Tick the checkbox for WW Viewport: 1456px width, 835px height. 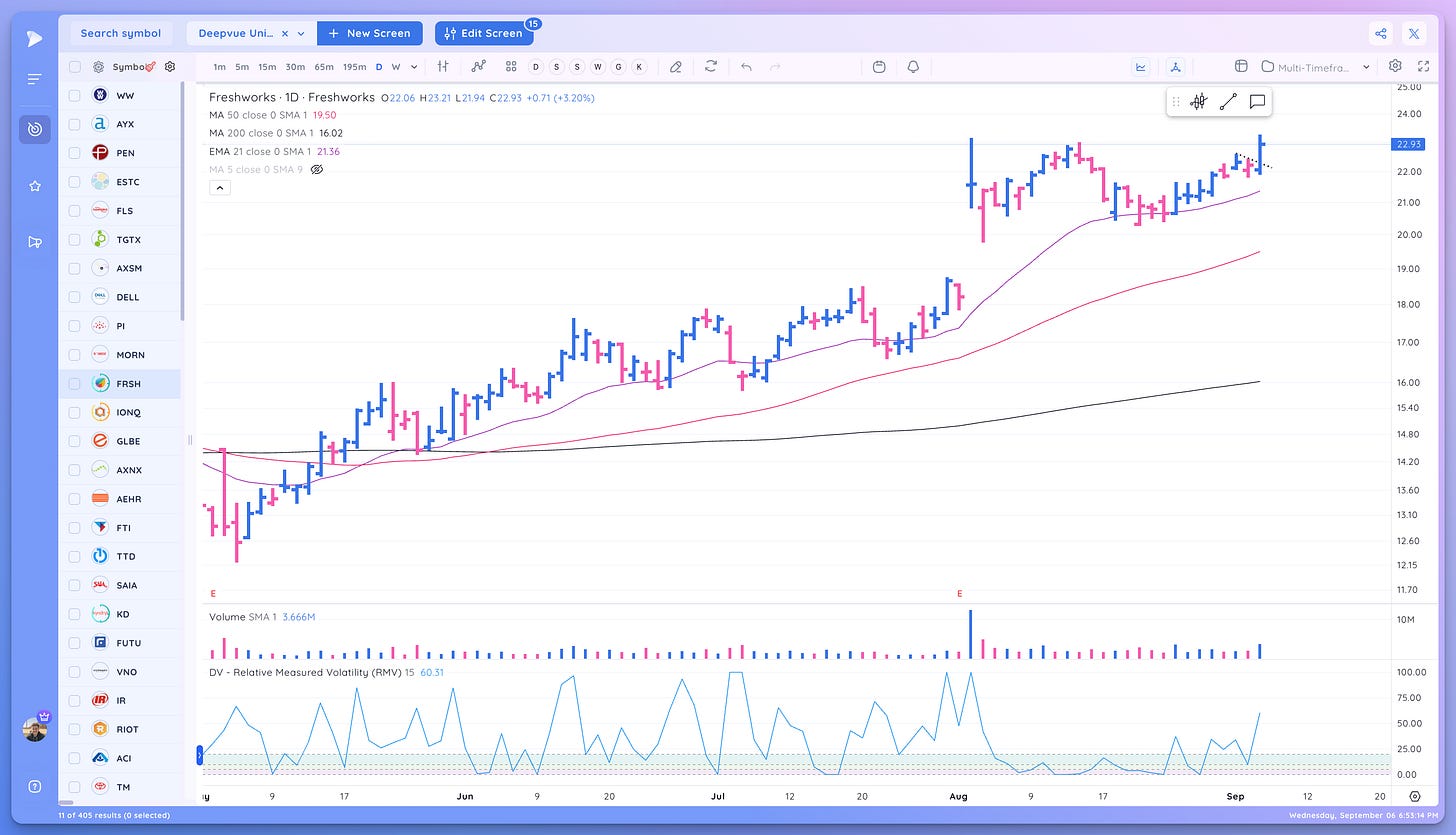[x=75, y=96]
